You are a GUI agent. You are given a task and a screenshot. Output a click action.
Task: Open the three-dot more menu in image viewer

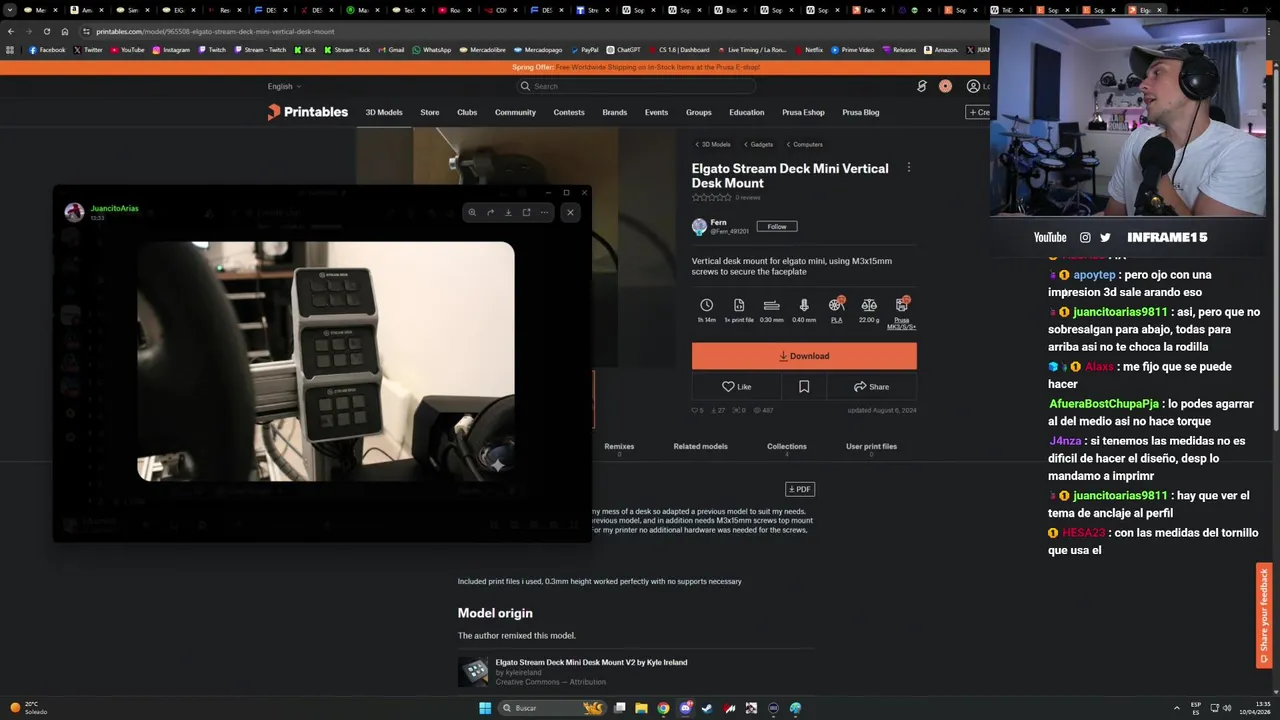coord(544,212)
